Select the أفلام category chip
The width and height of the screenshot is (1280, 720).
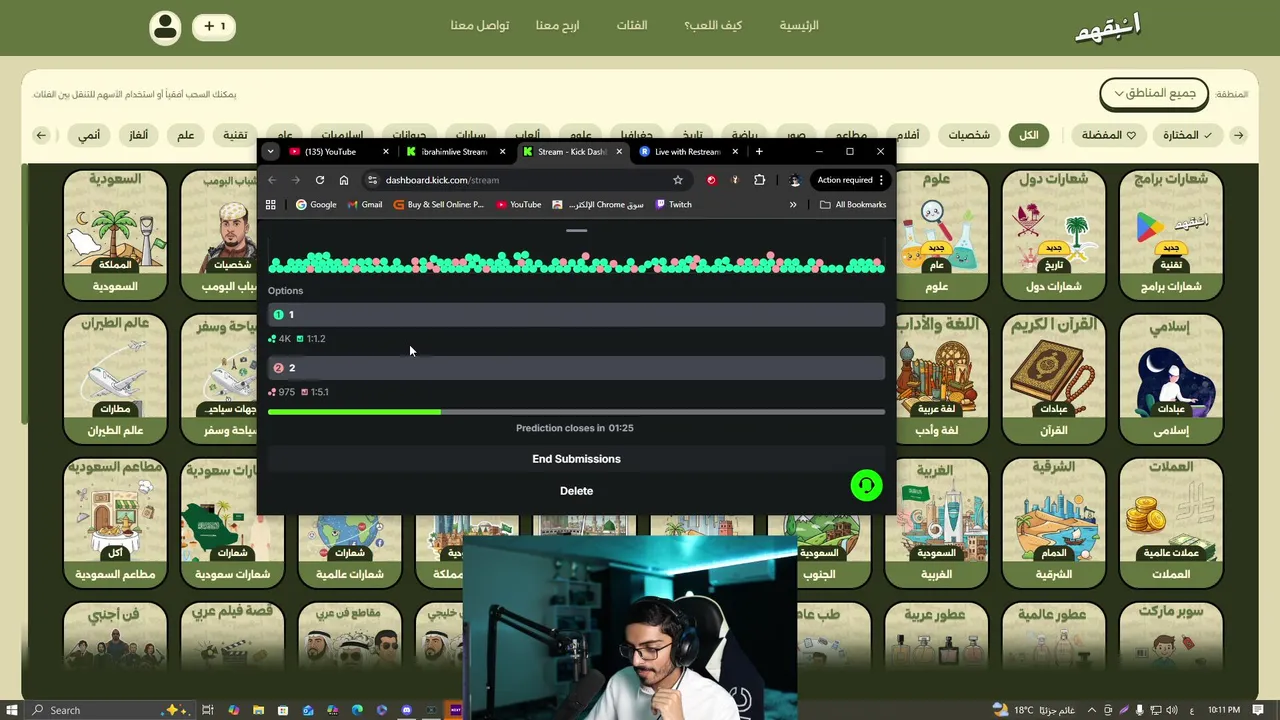[x=910, y=135]
